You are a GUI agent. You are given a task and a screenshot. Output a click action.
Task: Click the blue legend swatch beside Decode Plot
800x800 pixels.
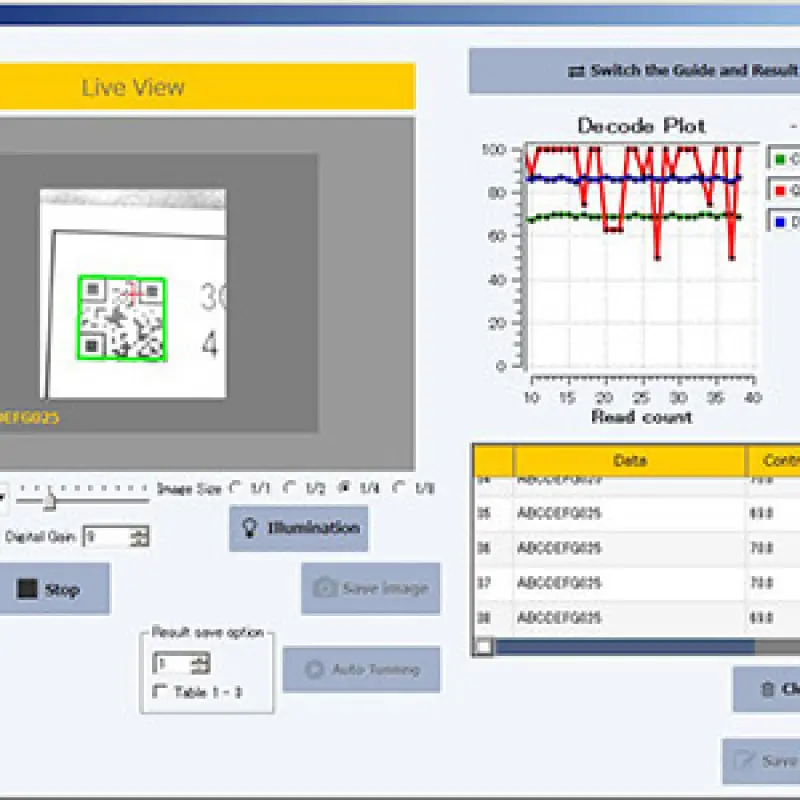780,222
